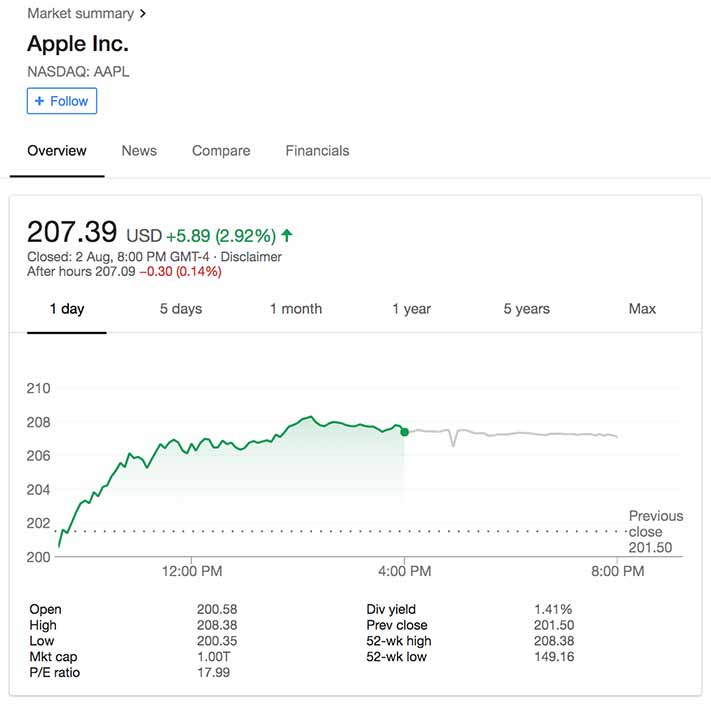
Task: Click the green closing-price dot on chart
Action: tap(404, 432)
